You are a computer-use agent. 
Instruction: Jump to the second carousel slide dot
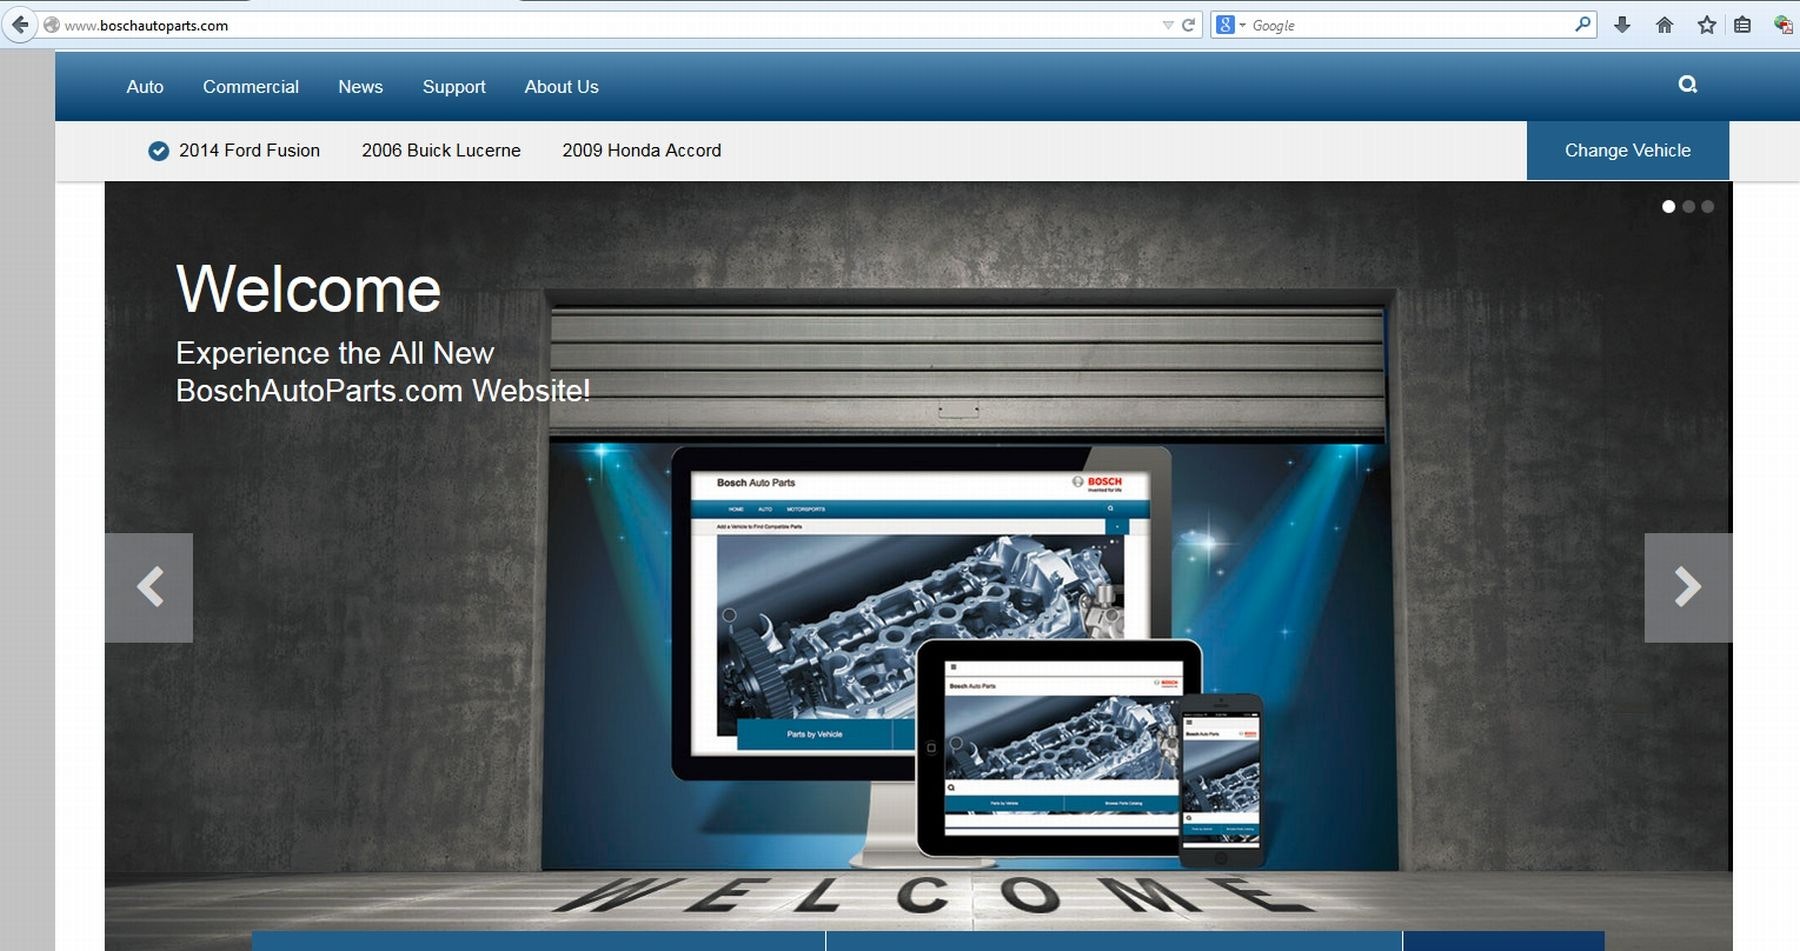tap(1687, 205)
